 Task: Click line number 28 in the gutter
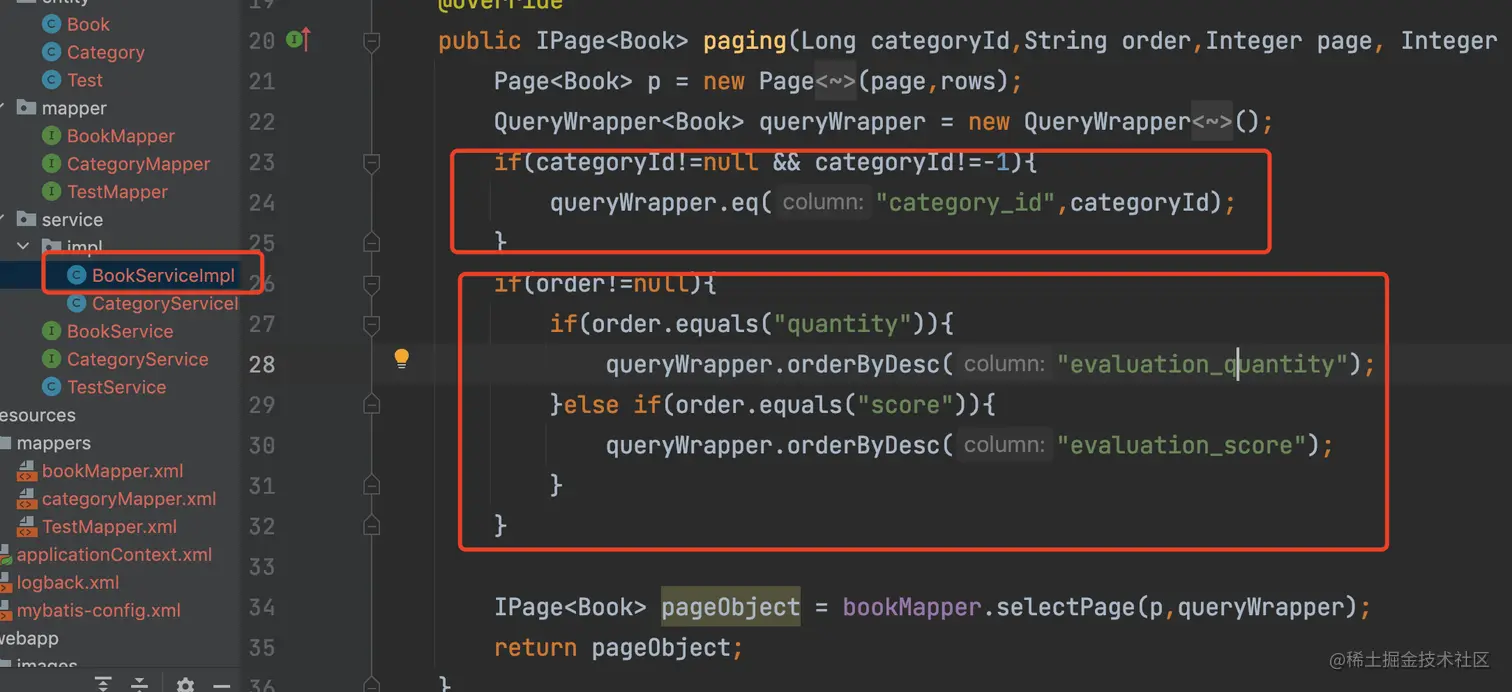pyautogui.click(x=262, y=364)
